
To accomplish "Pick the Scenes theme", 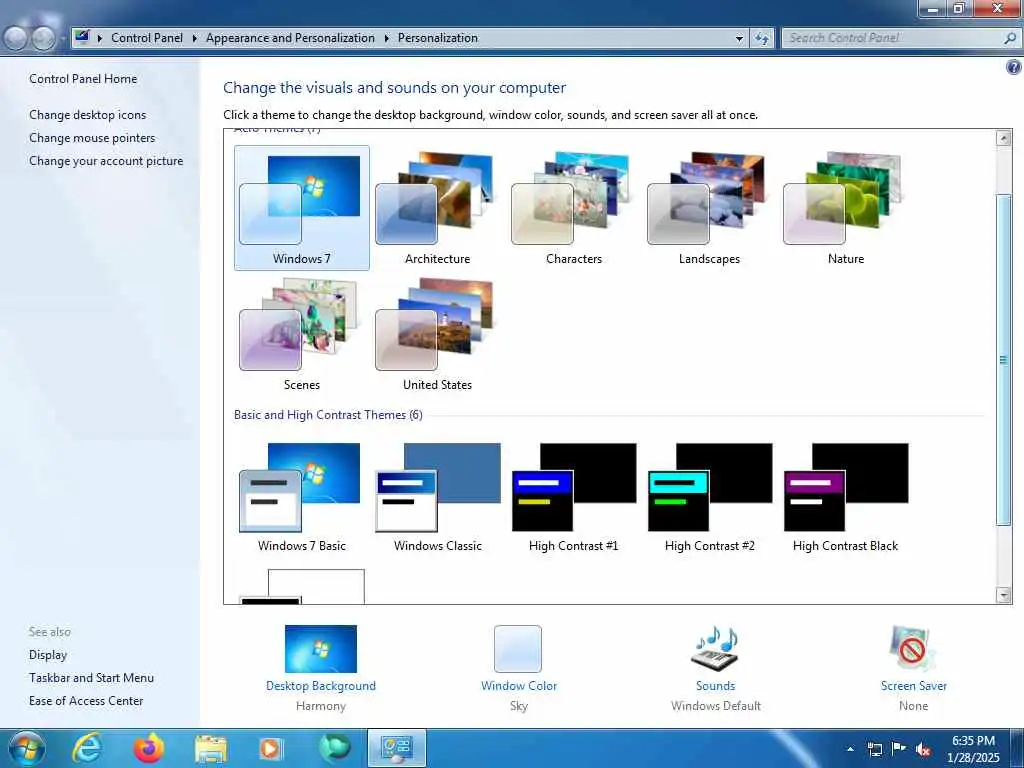I will pos(301,334).
